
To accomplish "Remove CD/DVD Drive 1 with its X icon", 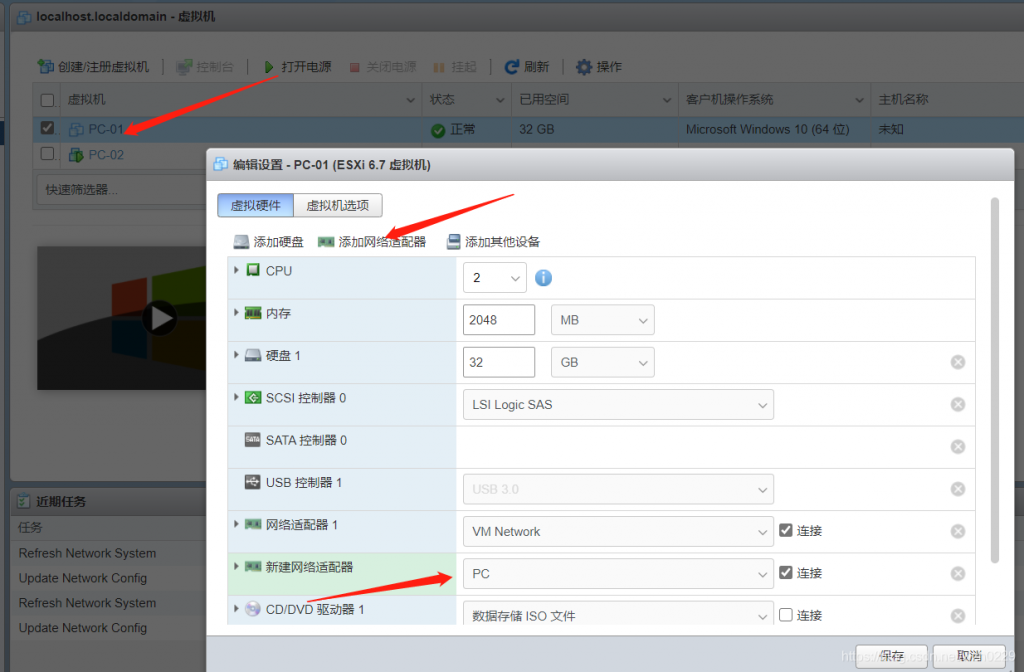I will point(958,616).
